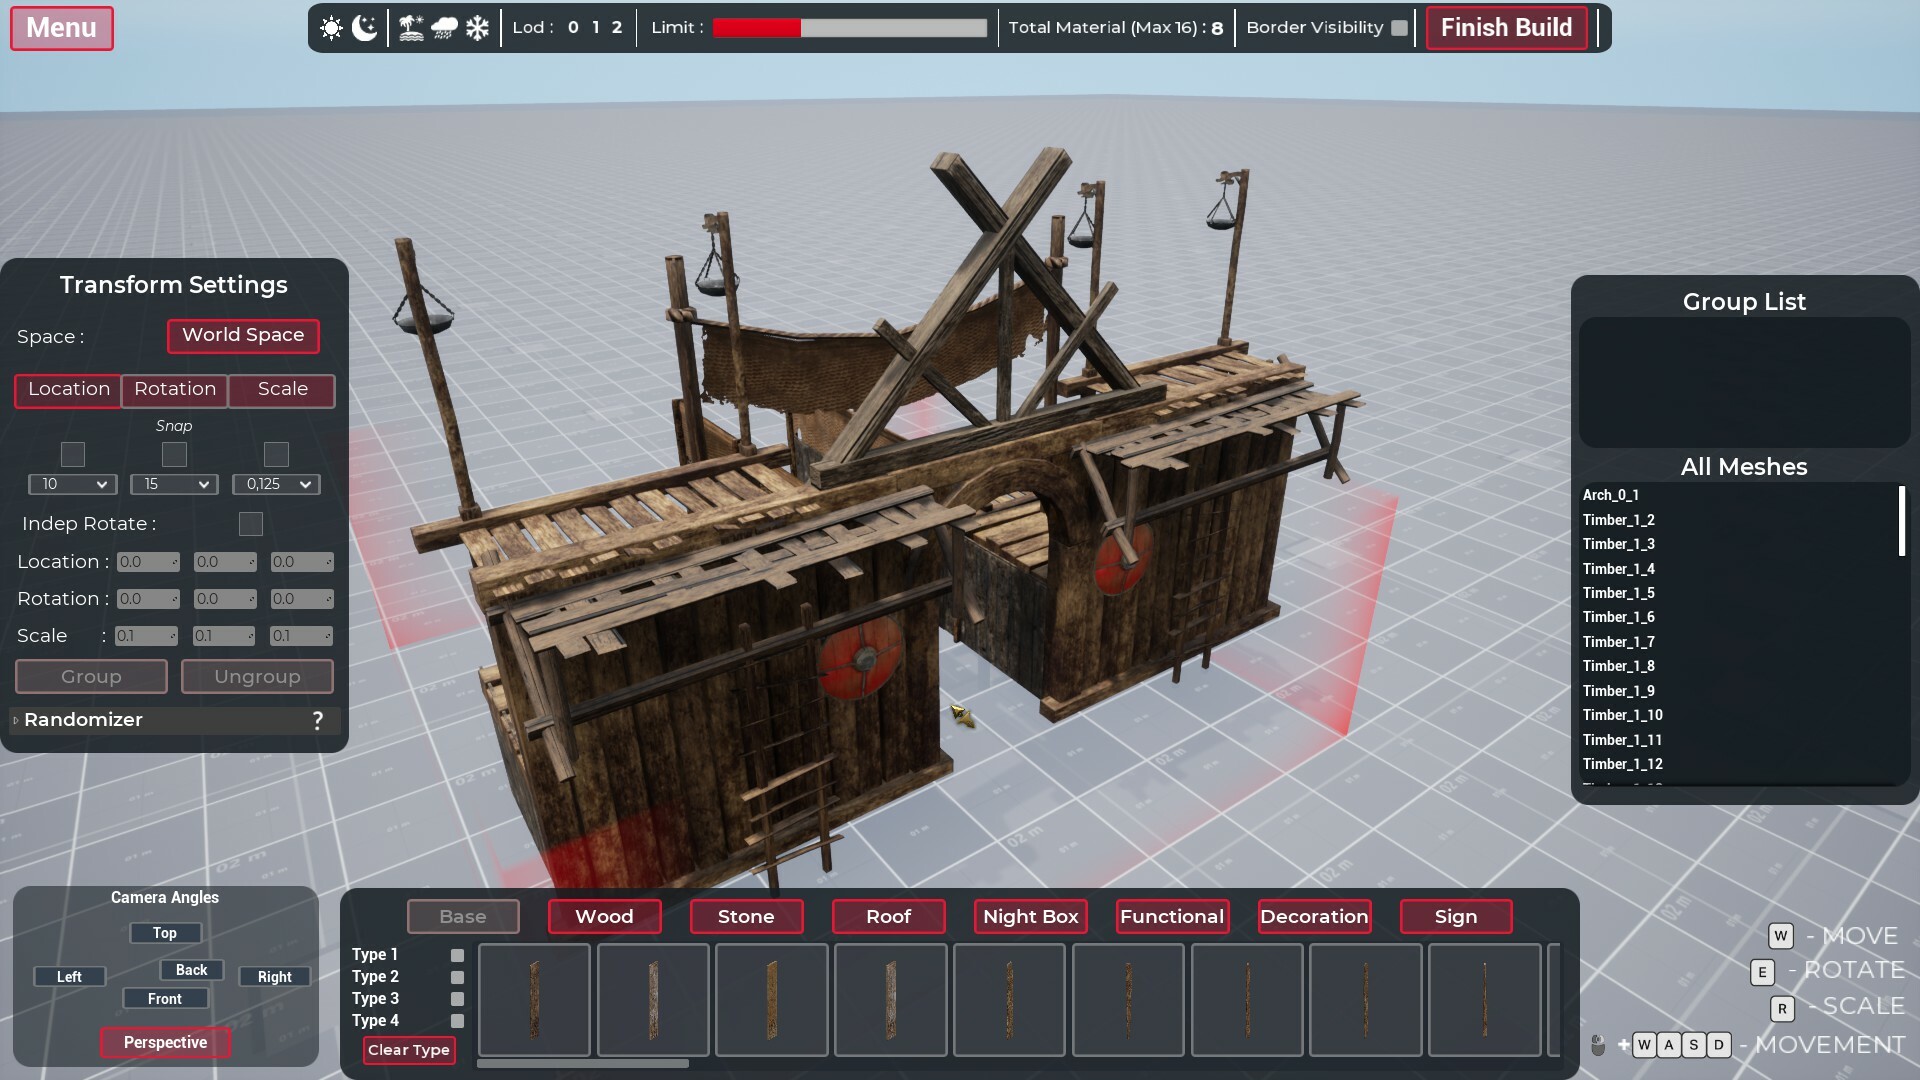Click the Perspective camera button
The width and height of the screenshot is (1920, 1080).
[165, 1042]
